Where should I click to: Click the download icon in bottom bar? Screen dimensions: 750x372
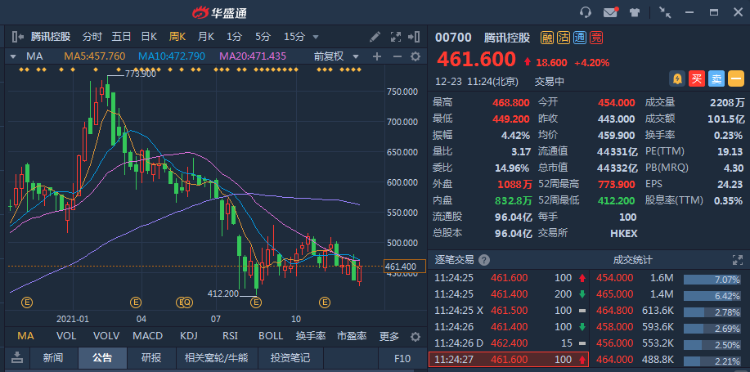pyautogui.click(x=18, y=357)
